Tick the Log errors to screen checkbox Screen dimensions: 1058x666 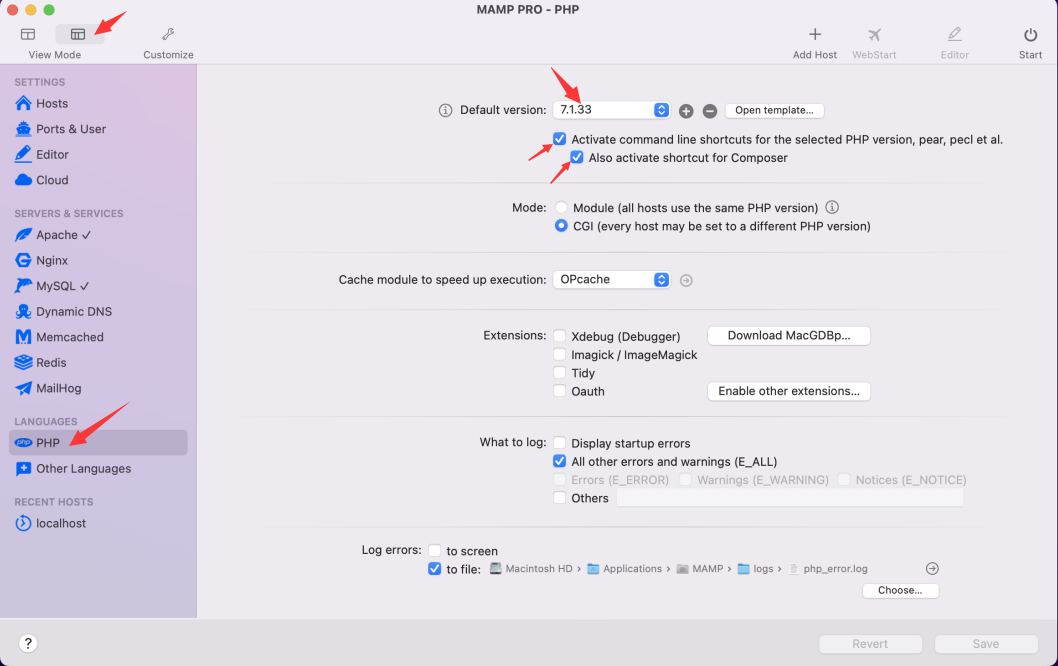pos(435,551)
